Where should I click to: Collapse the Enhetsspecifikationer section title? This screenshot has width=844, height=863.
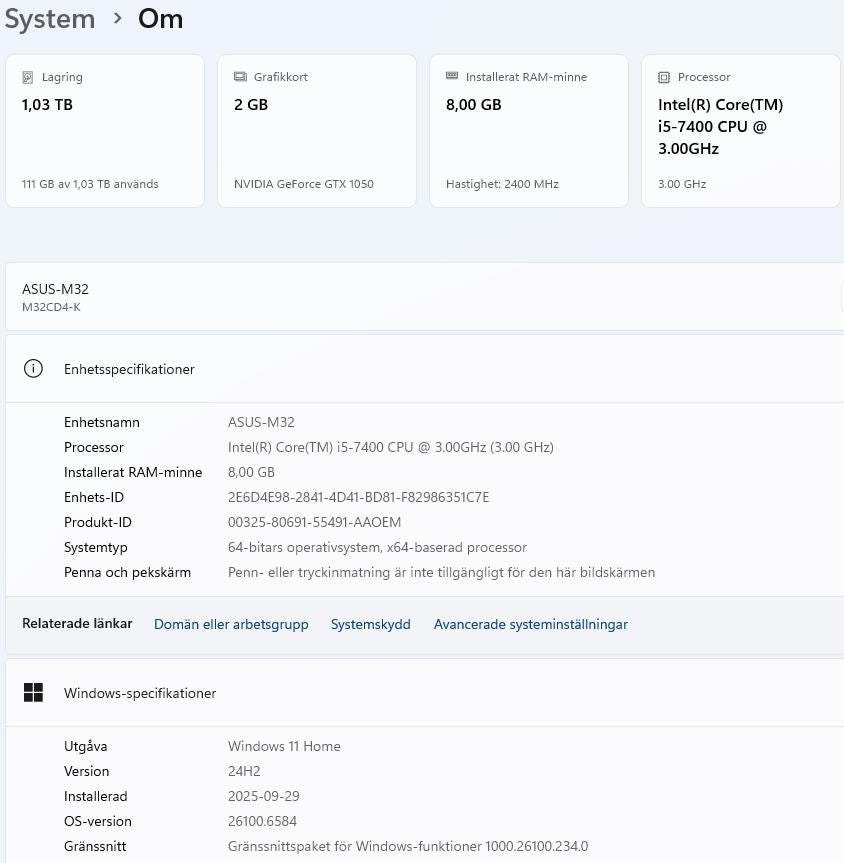pyautogui.click(x=129, y=369)
